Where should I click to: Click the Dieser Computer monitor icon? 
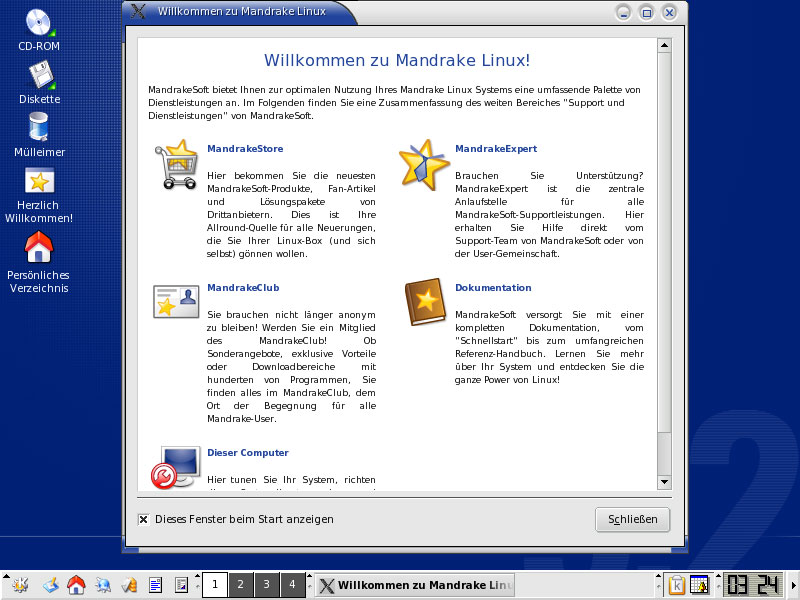176,468
